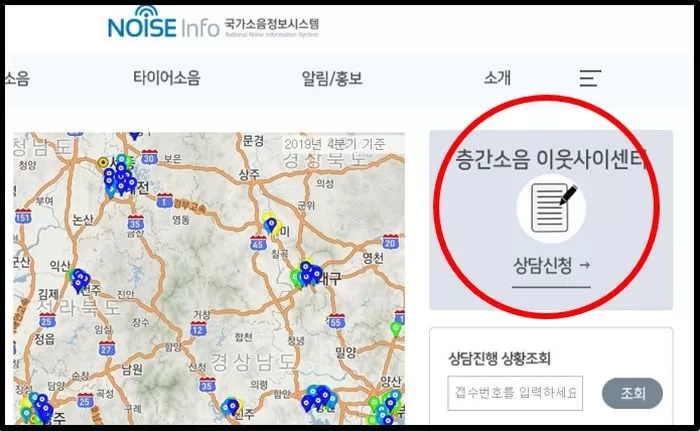Click the highway 20 shield near 영천
Viewport: 700px width, 431px height.
coord(390,242)
